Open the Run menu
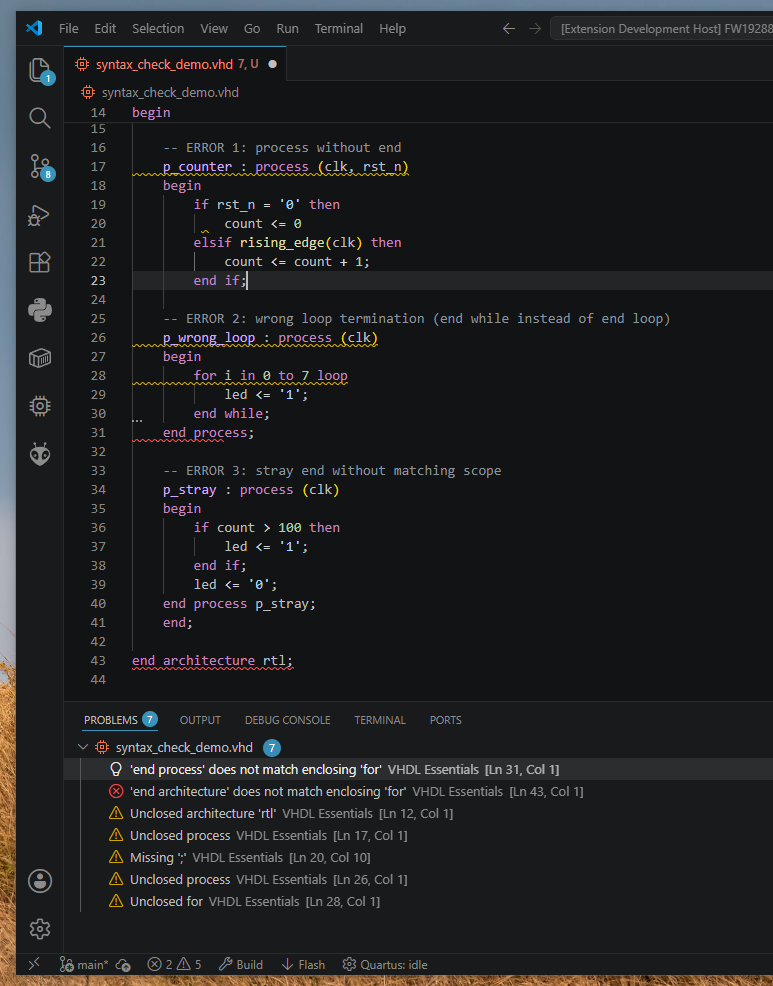Screen dimensions: 773x986 [x=287, y=28]
